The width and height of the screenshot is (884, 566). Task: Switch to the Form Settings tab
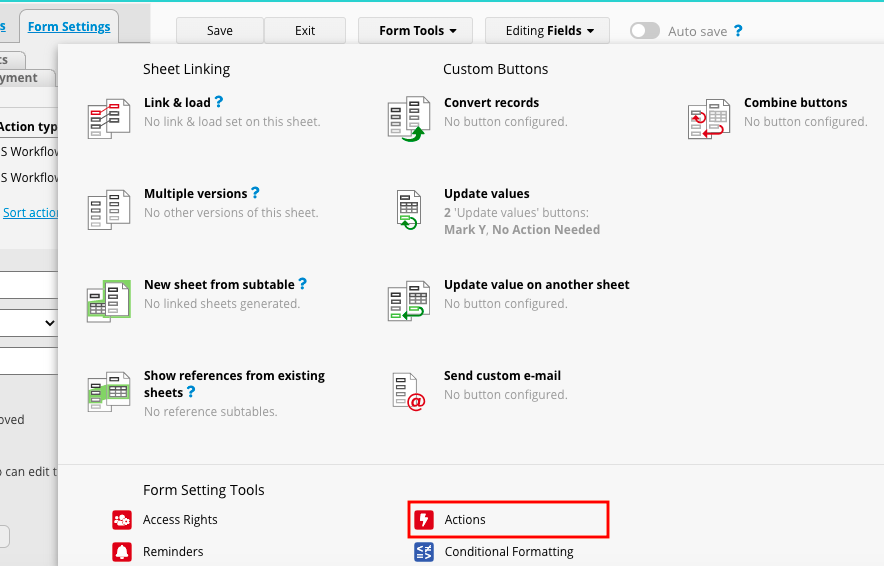tap(69, 26)
